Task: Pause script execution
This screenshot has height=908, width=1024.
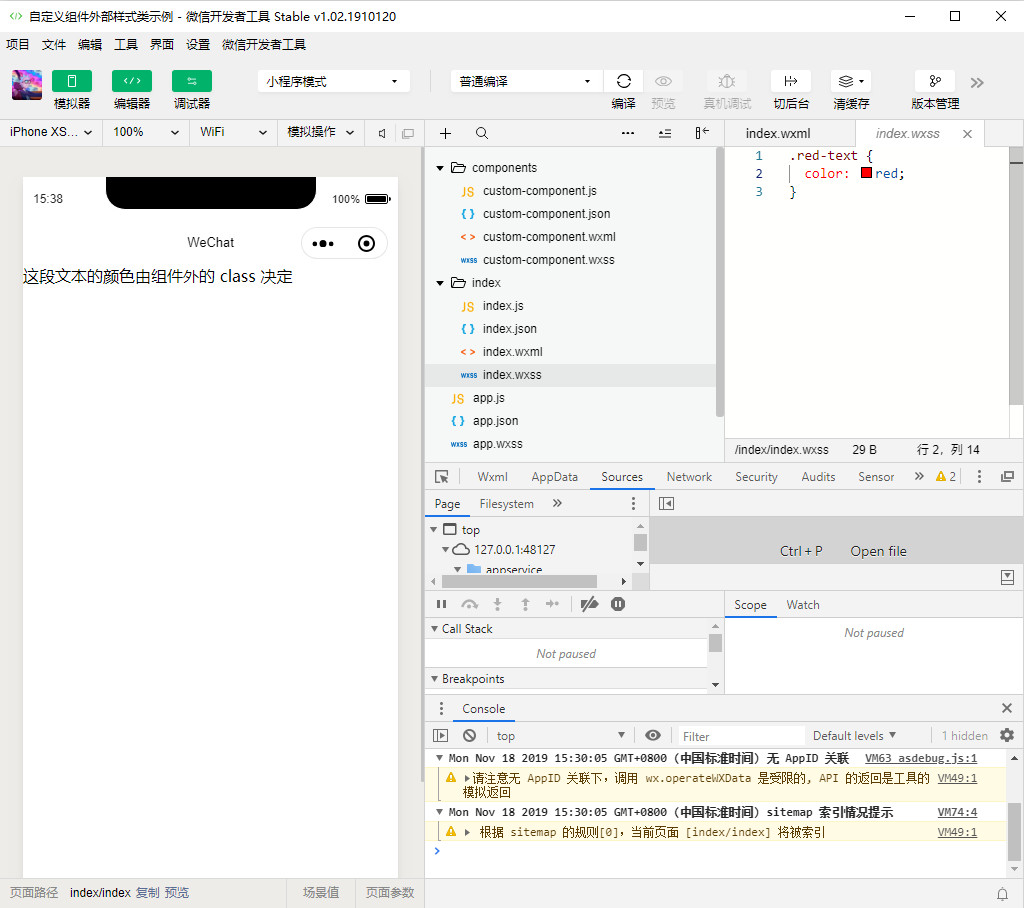Action: (441, 604)
